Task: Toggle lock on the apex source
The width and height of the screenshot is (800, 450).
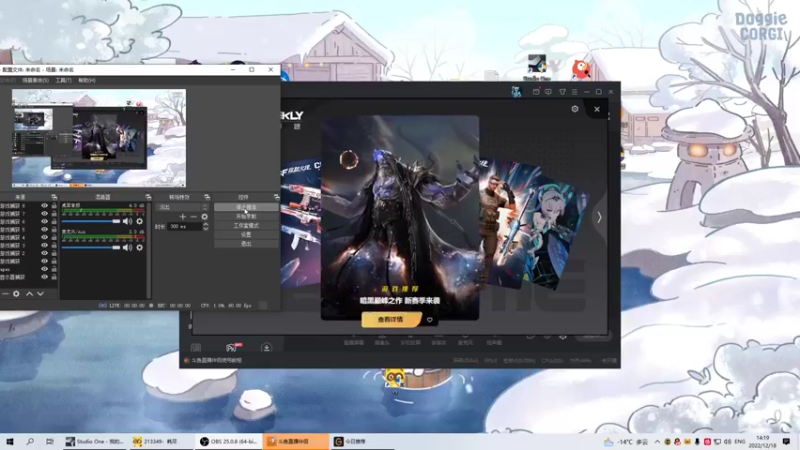Action: 54,269
